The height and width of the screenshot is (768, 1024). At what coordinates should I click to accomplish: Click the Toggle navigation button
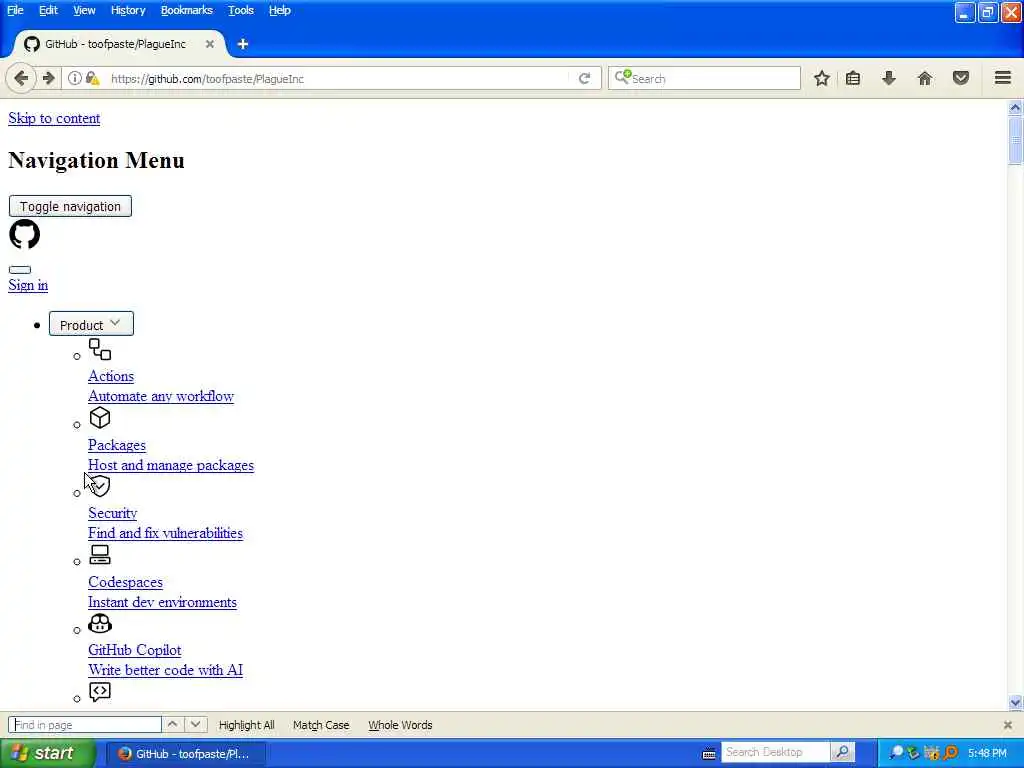[x=70, y=206]
